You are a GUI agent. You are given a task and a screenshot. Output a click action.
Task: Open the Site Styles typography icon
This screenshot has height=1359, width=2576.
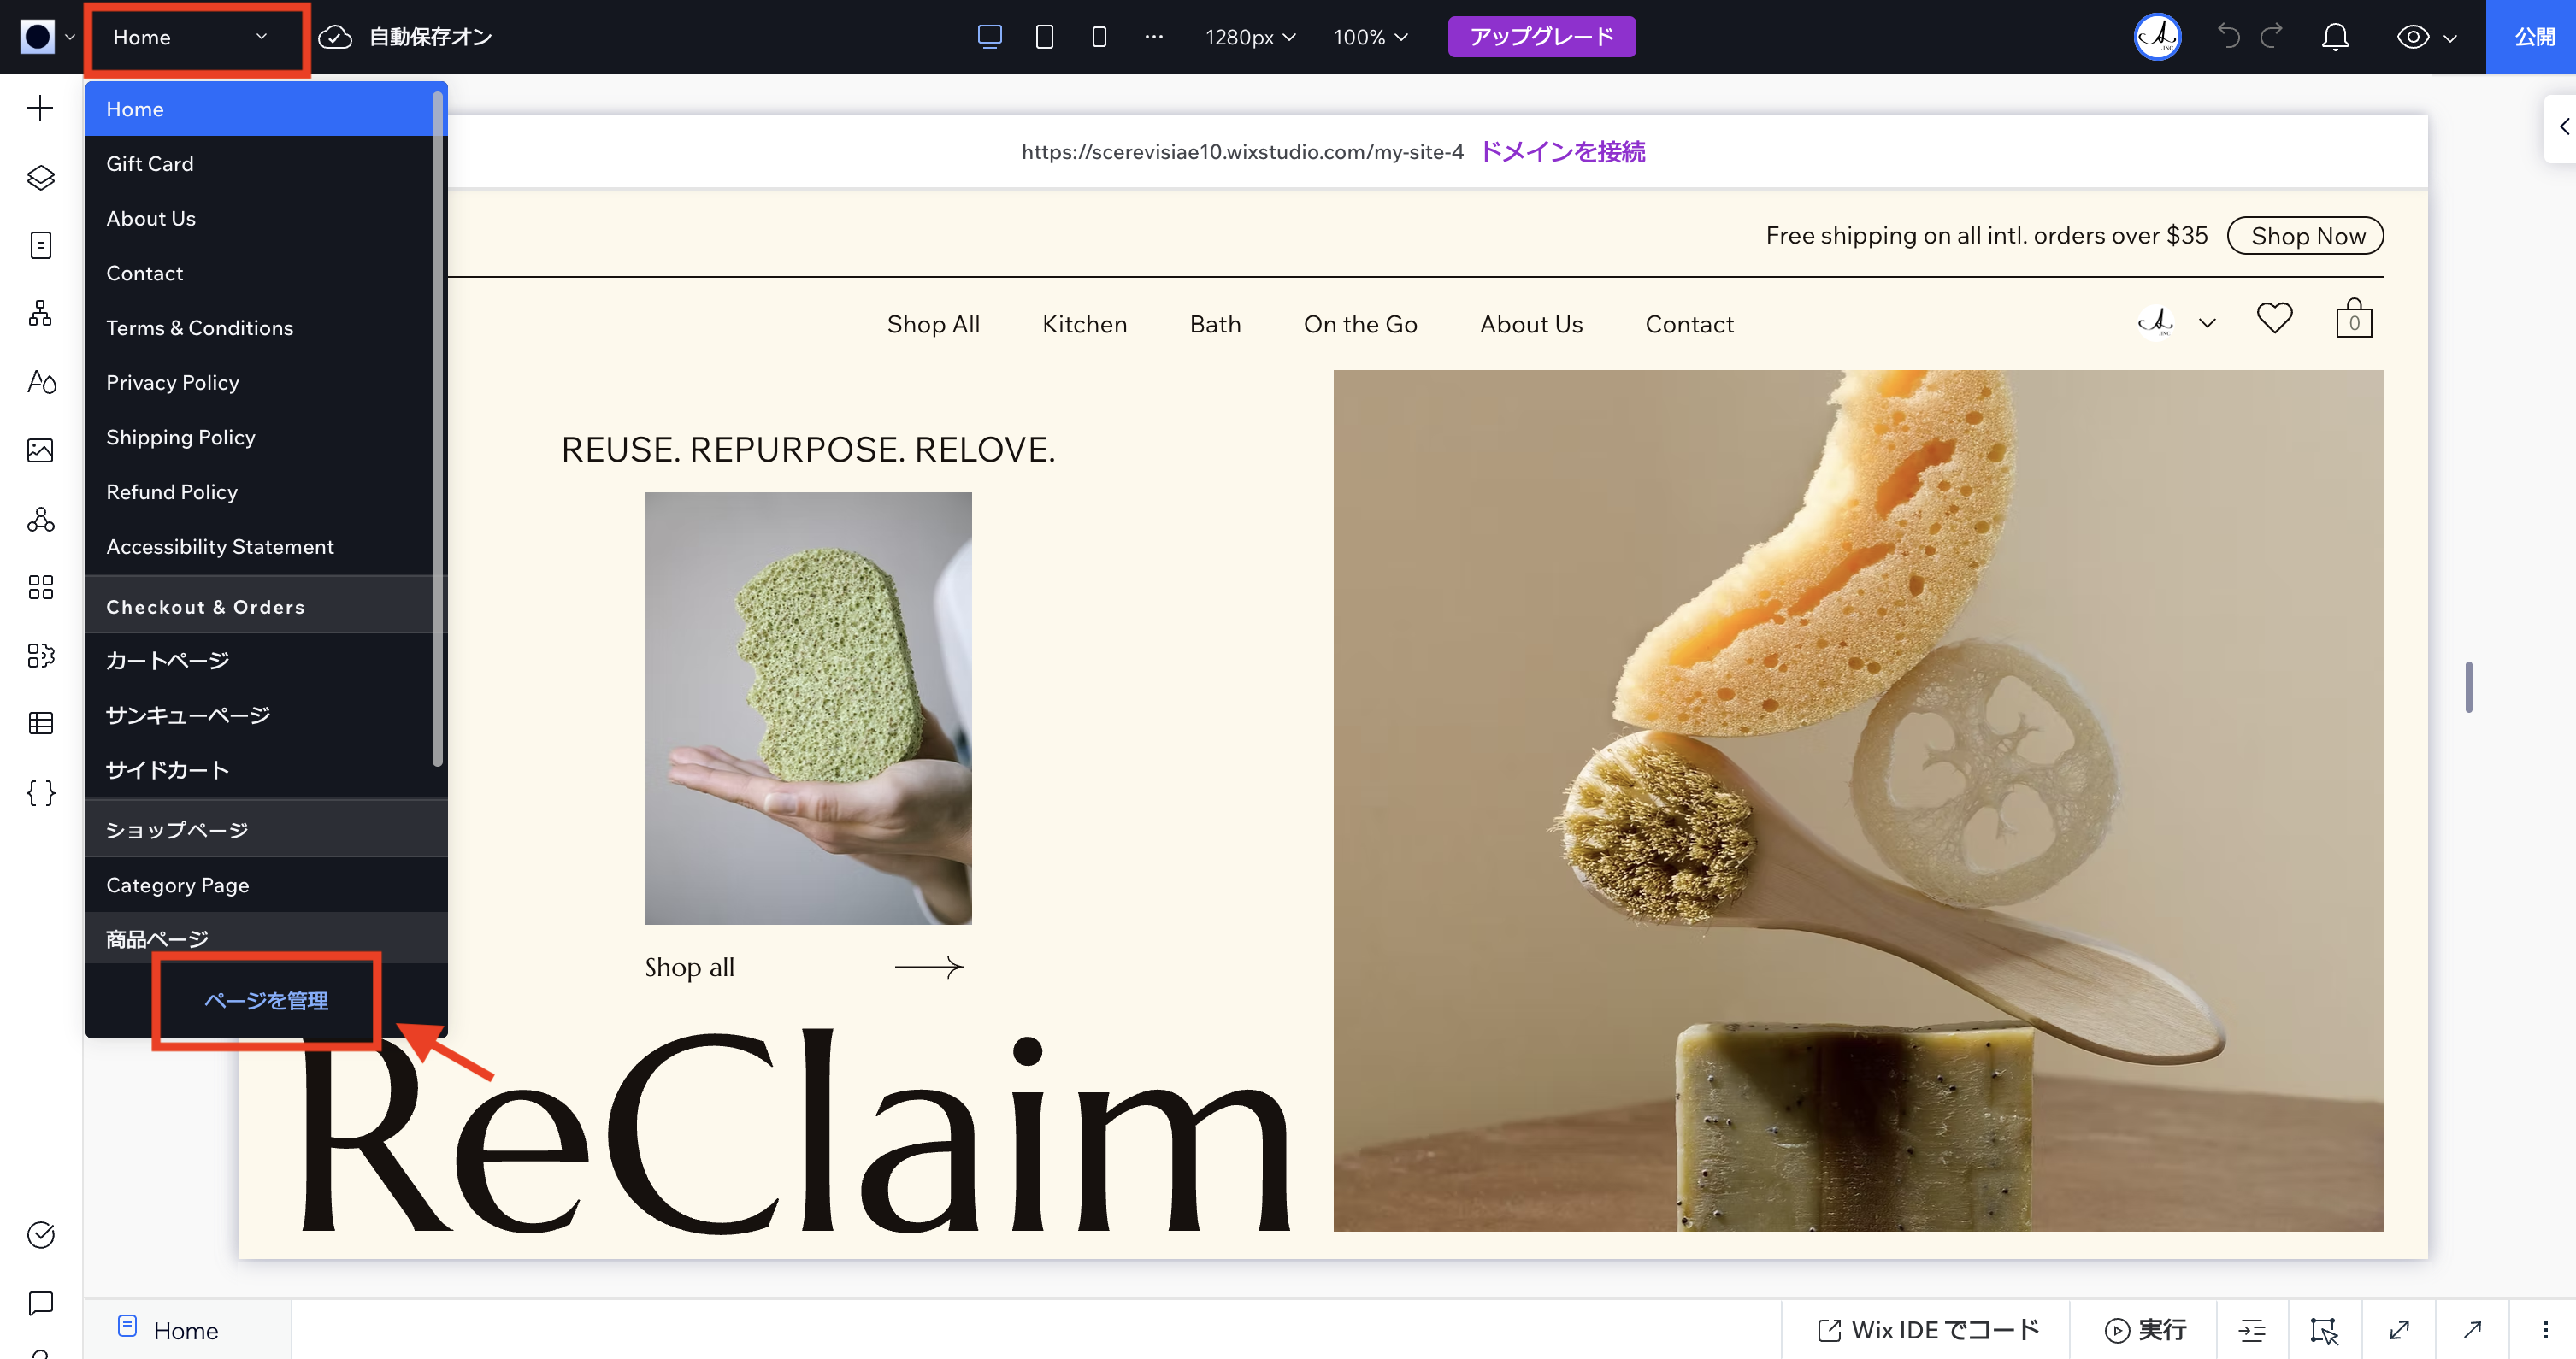pos(40,382)
